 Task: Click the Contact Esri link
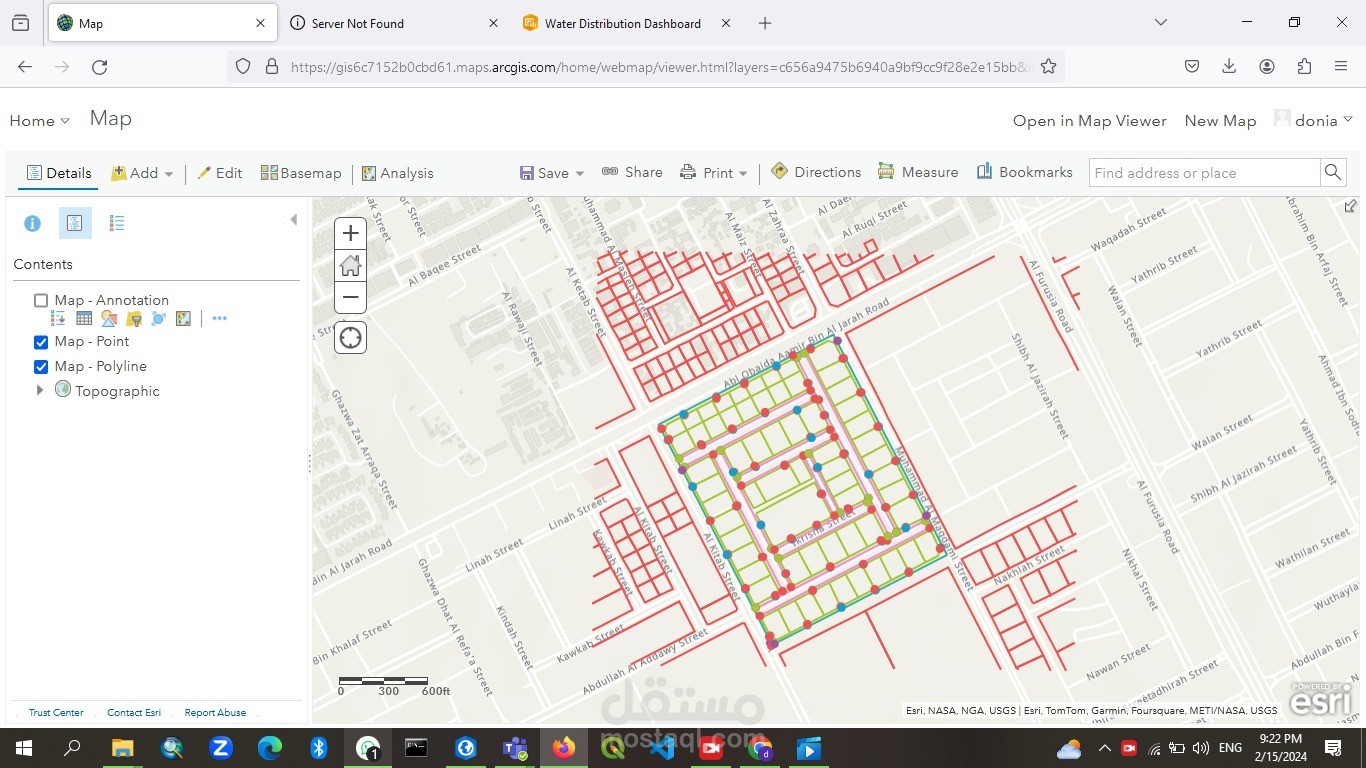click(x=134, y=713)
